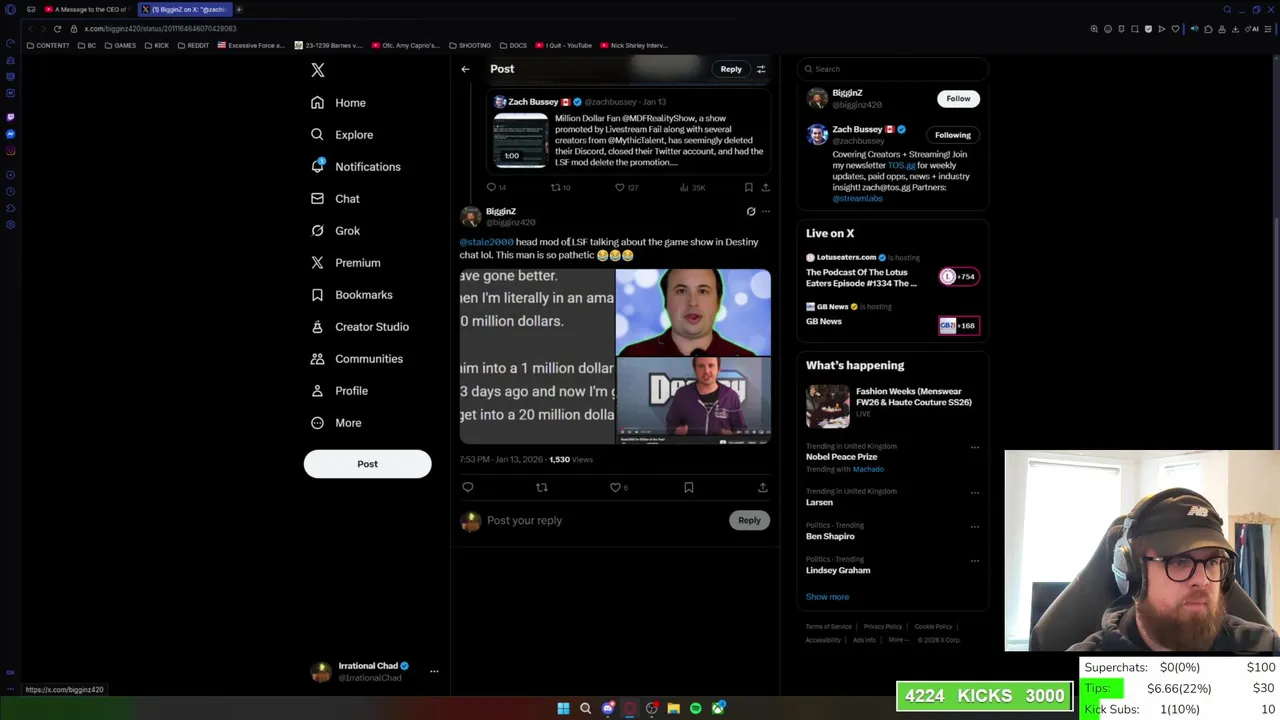Image resolution: width=1280 pixels, height=720 pixels.
Task: Repost the quoted Zach Bussey post
Action: click(x=556, y=187)
